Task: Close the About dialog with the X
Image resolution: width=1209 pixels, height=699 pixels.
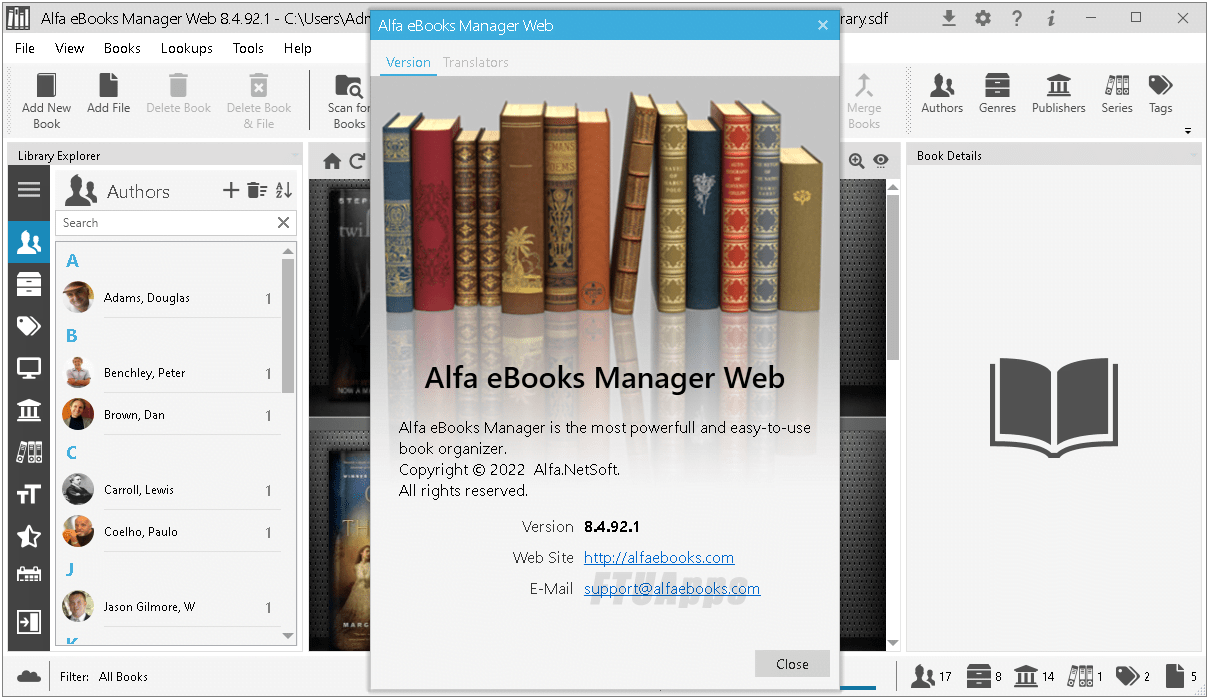Action: tap(823, 26)
